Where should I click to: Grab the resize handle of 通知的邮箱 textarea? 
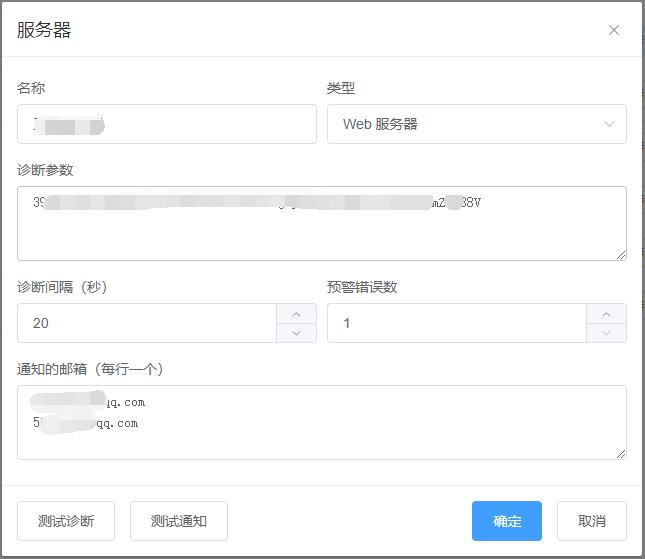tap(621, 454)
